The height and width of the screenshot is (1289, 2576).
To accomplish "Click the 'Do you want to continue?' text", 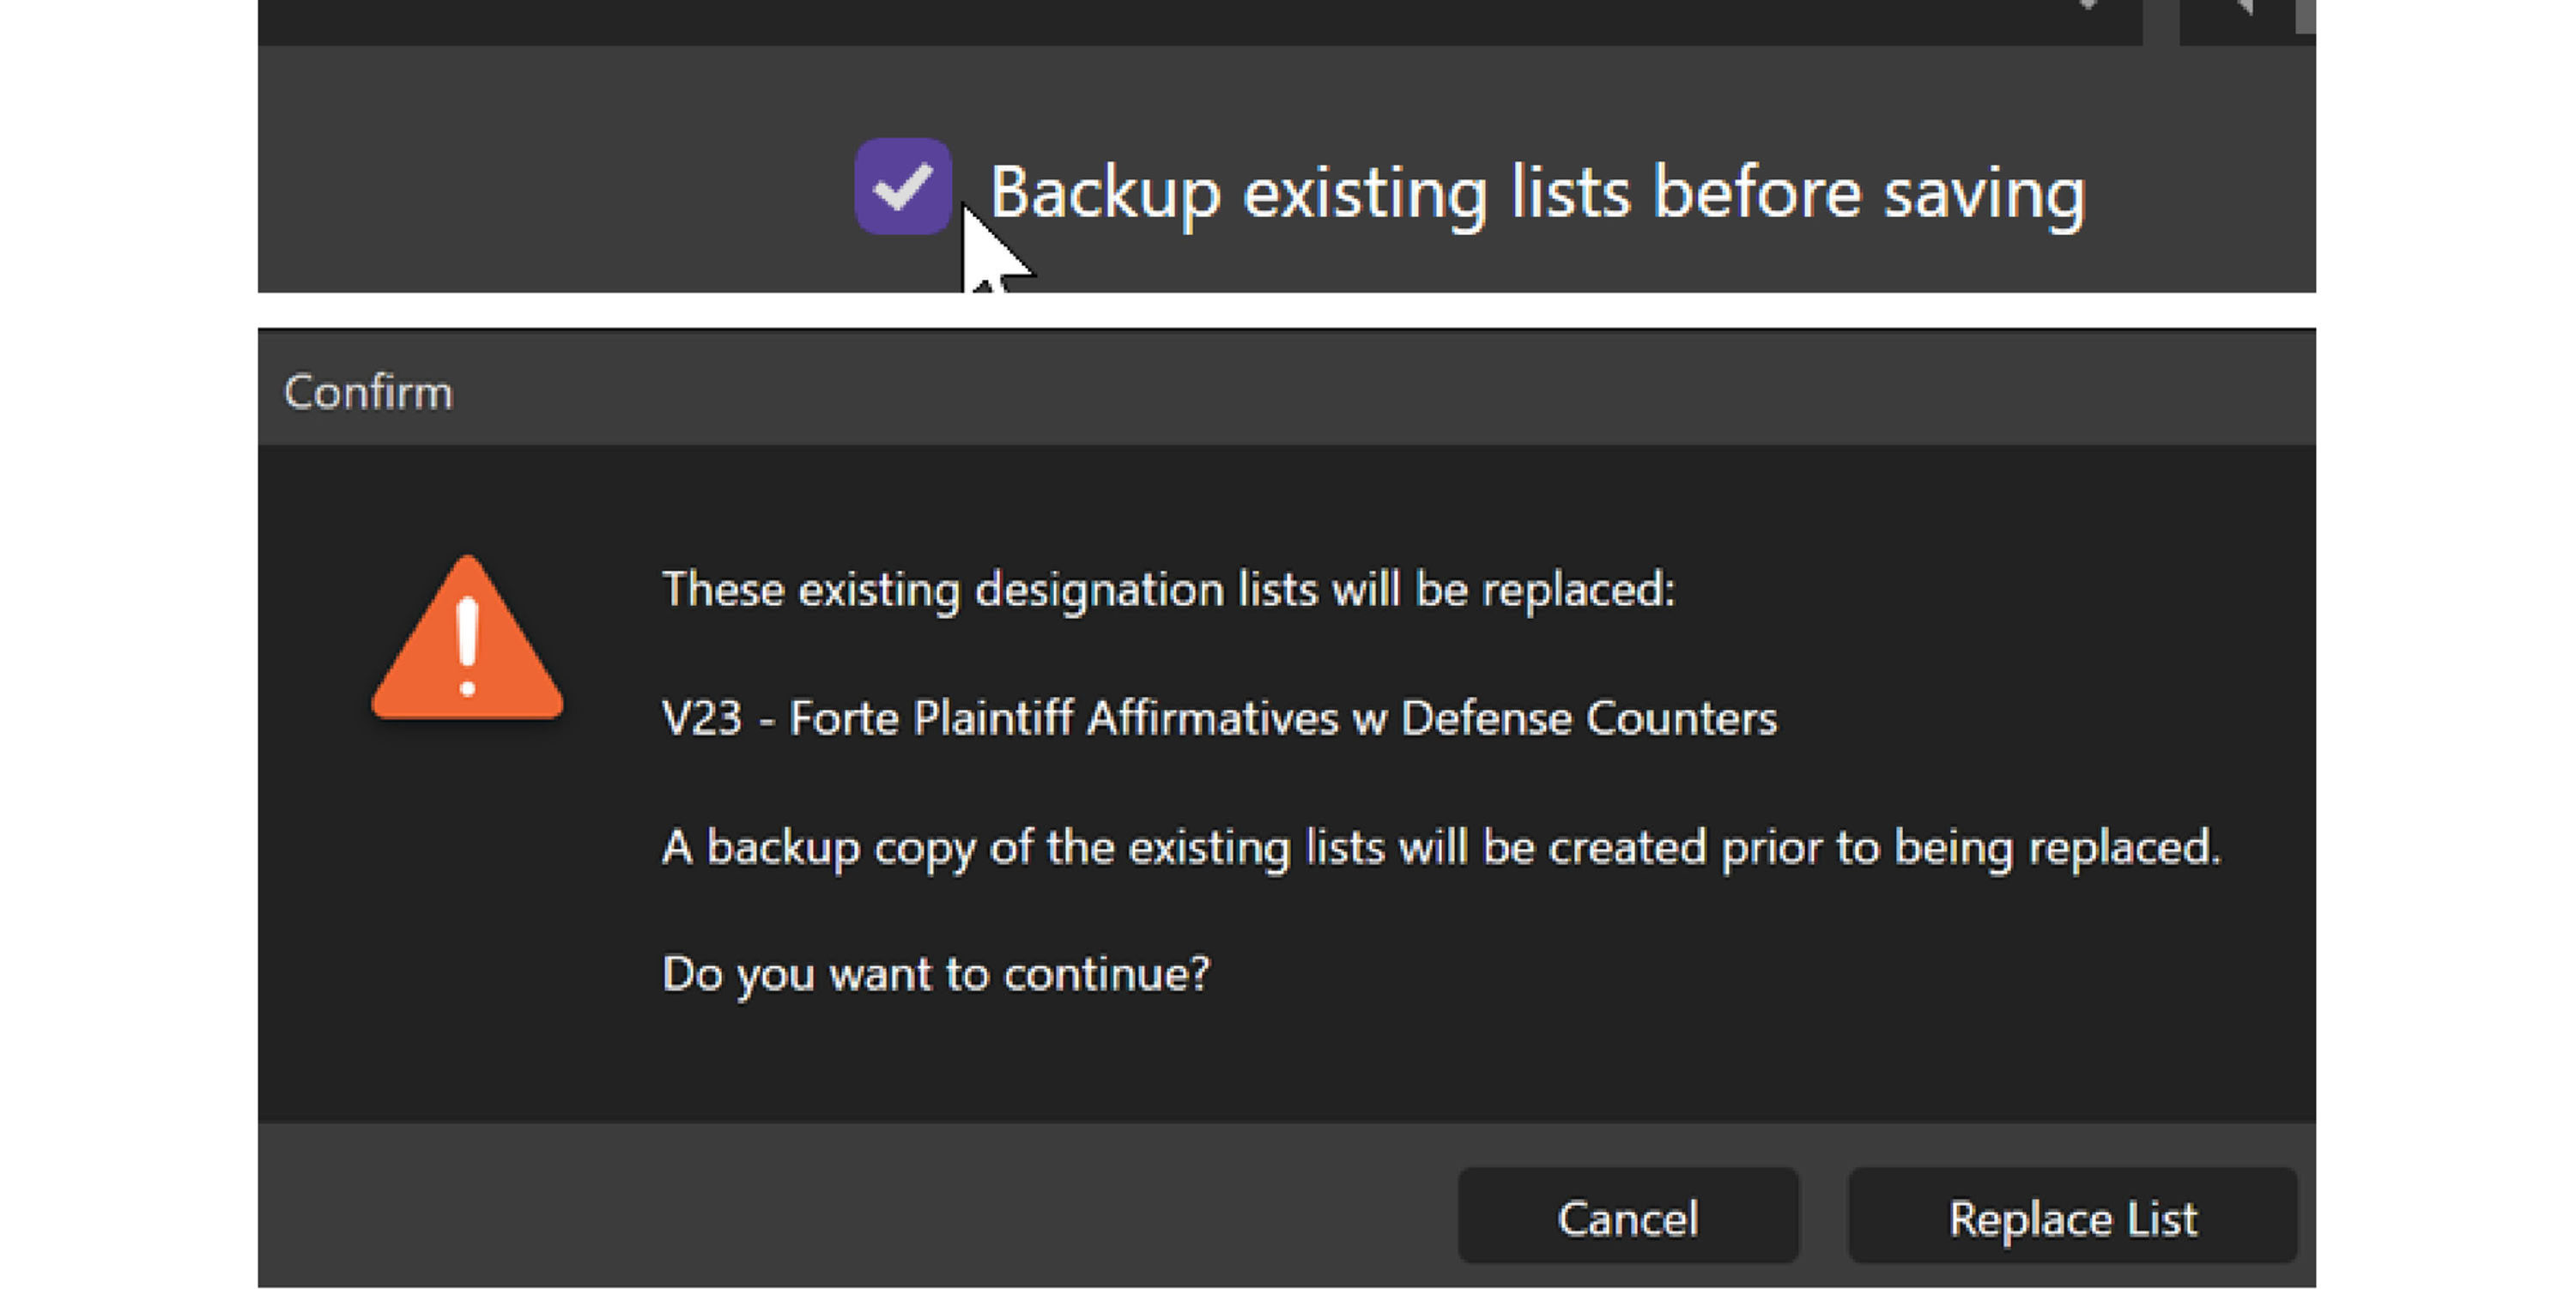I will (935, 973).
